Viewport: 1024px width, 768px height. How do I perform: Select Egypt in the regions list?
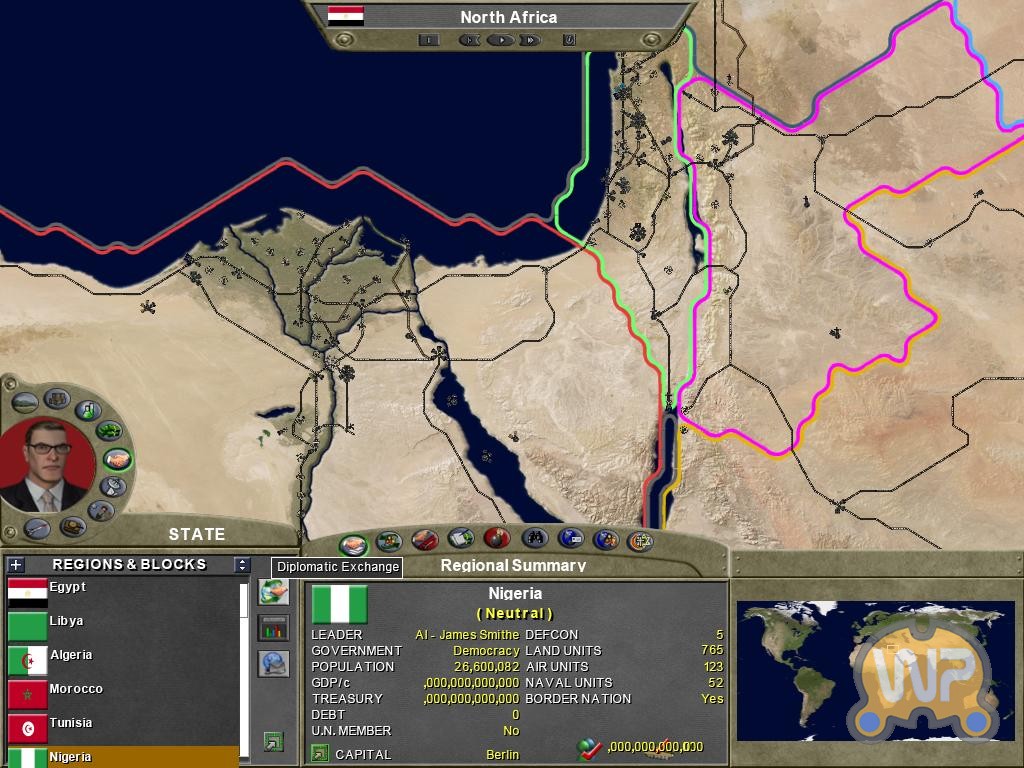67,588
